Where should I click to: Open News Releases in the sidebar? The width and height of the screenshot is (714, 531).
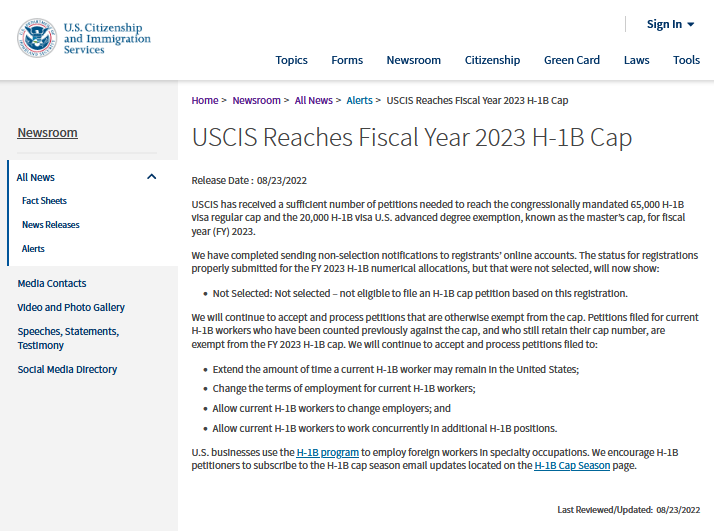[x=51, y=225]
